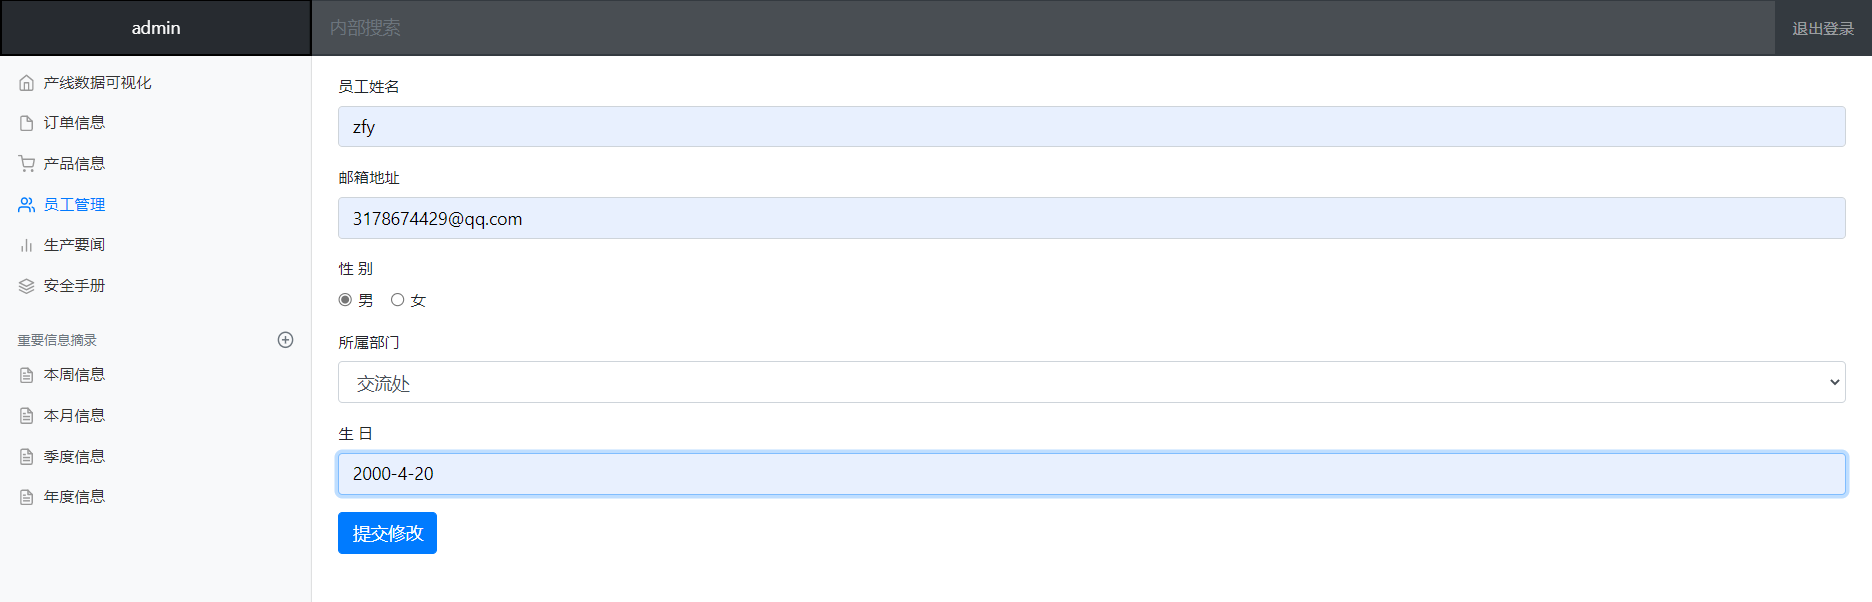Click the file icon next to 订单信息
This screenshot has width=1872, height=602.
coord(27,123)
